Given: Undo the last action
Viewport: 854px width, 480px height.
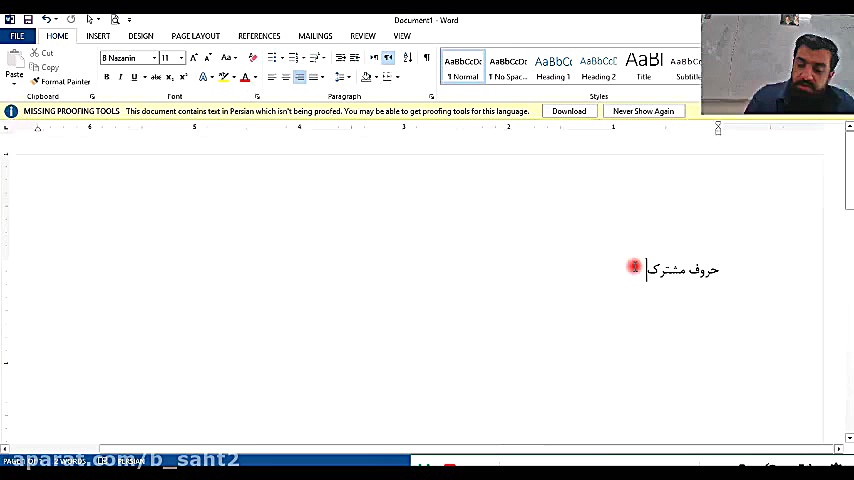Looking at the screenshot, I should pos(46,20).
